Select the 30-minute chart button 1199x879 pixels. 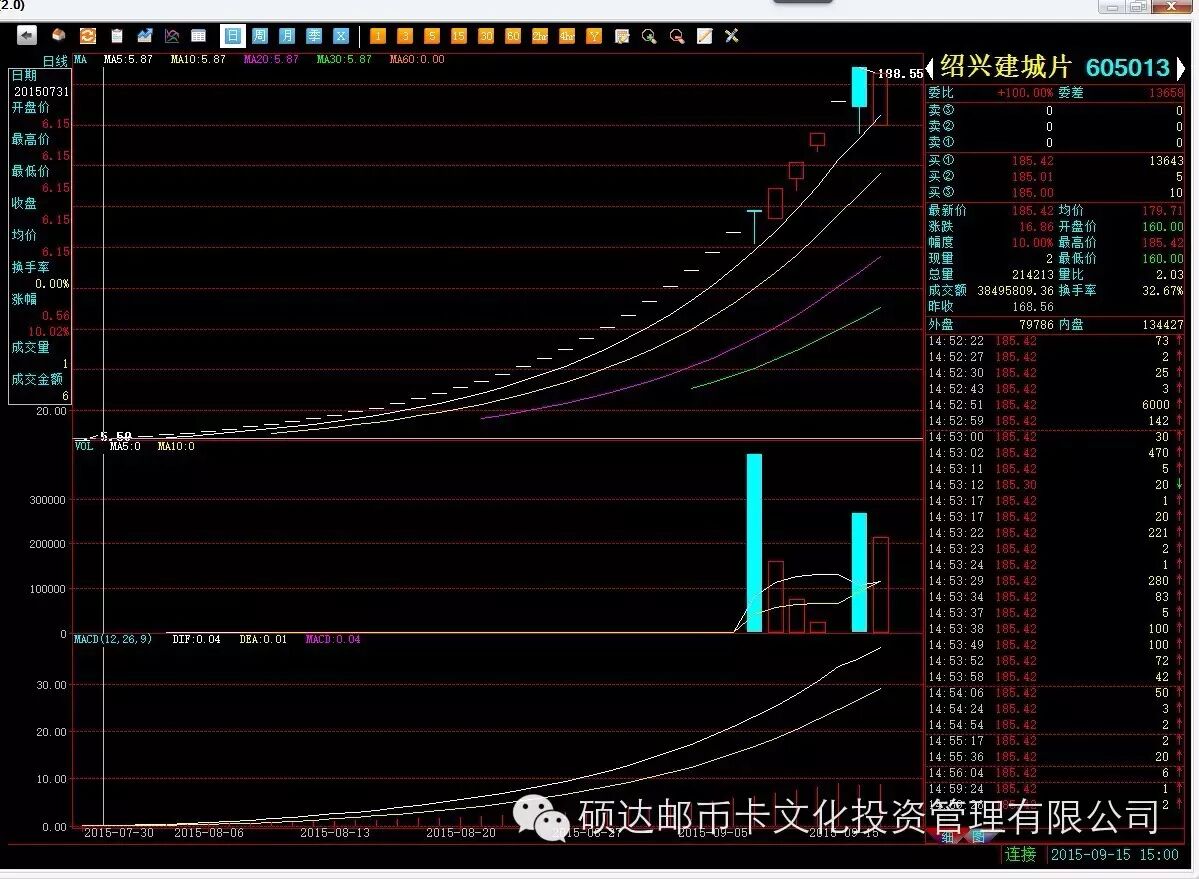[x=486, y=36]
